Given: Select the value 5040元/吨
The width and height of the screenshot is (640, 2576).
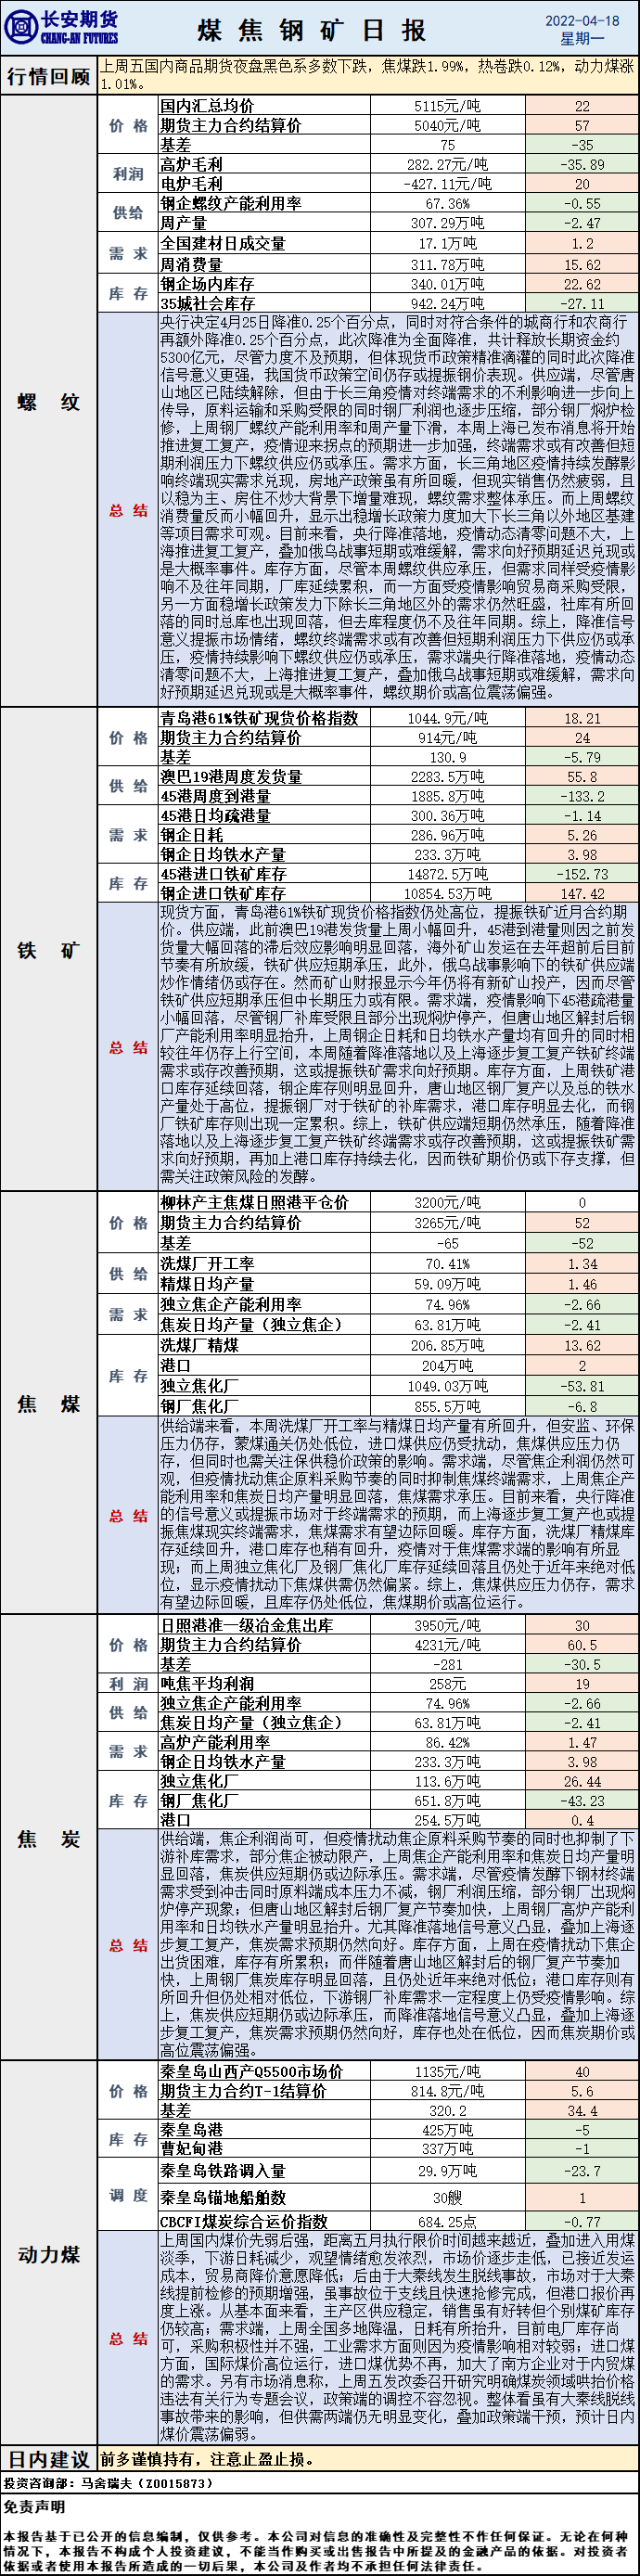Looking at the screenshot, I should (446, 125).
